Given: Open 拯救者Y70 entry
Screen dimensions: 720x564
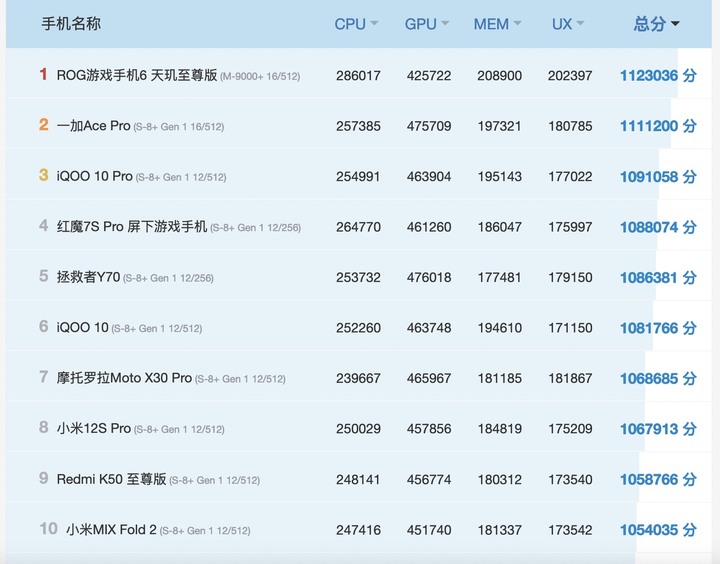Looking at the screenshot, I should 88,277.
